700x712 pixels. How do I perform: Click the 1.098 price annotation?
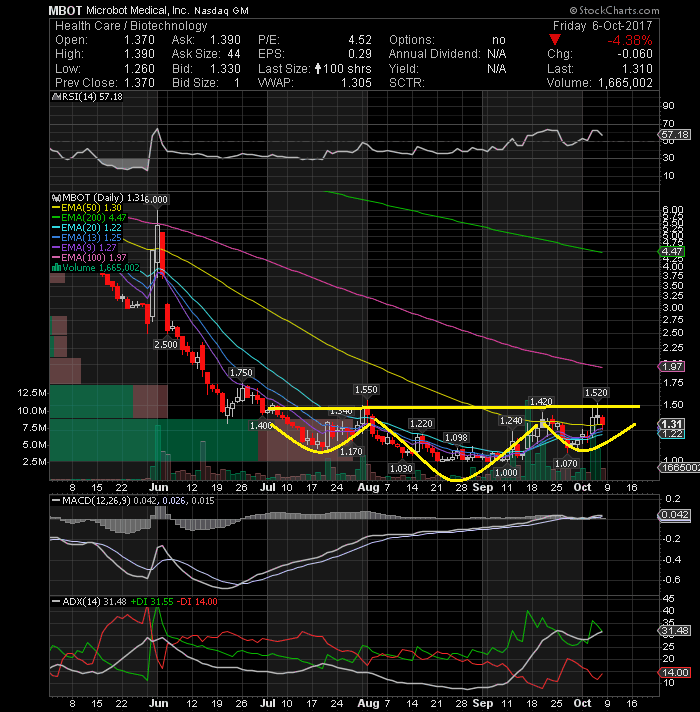[456, 438]
